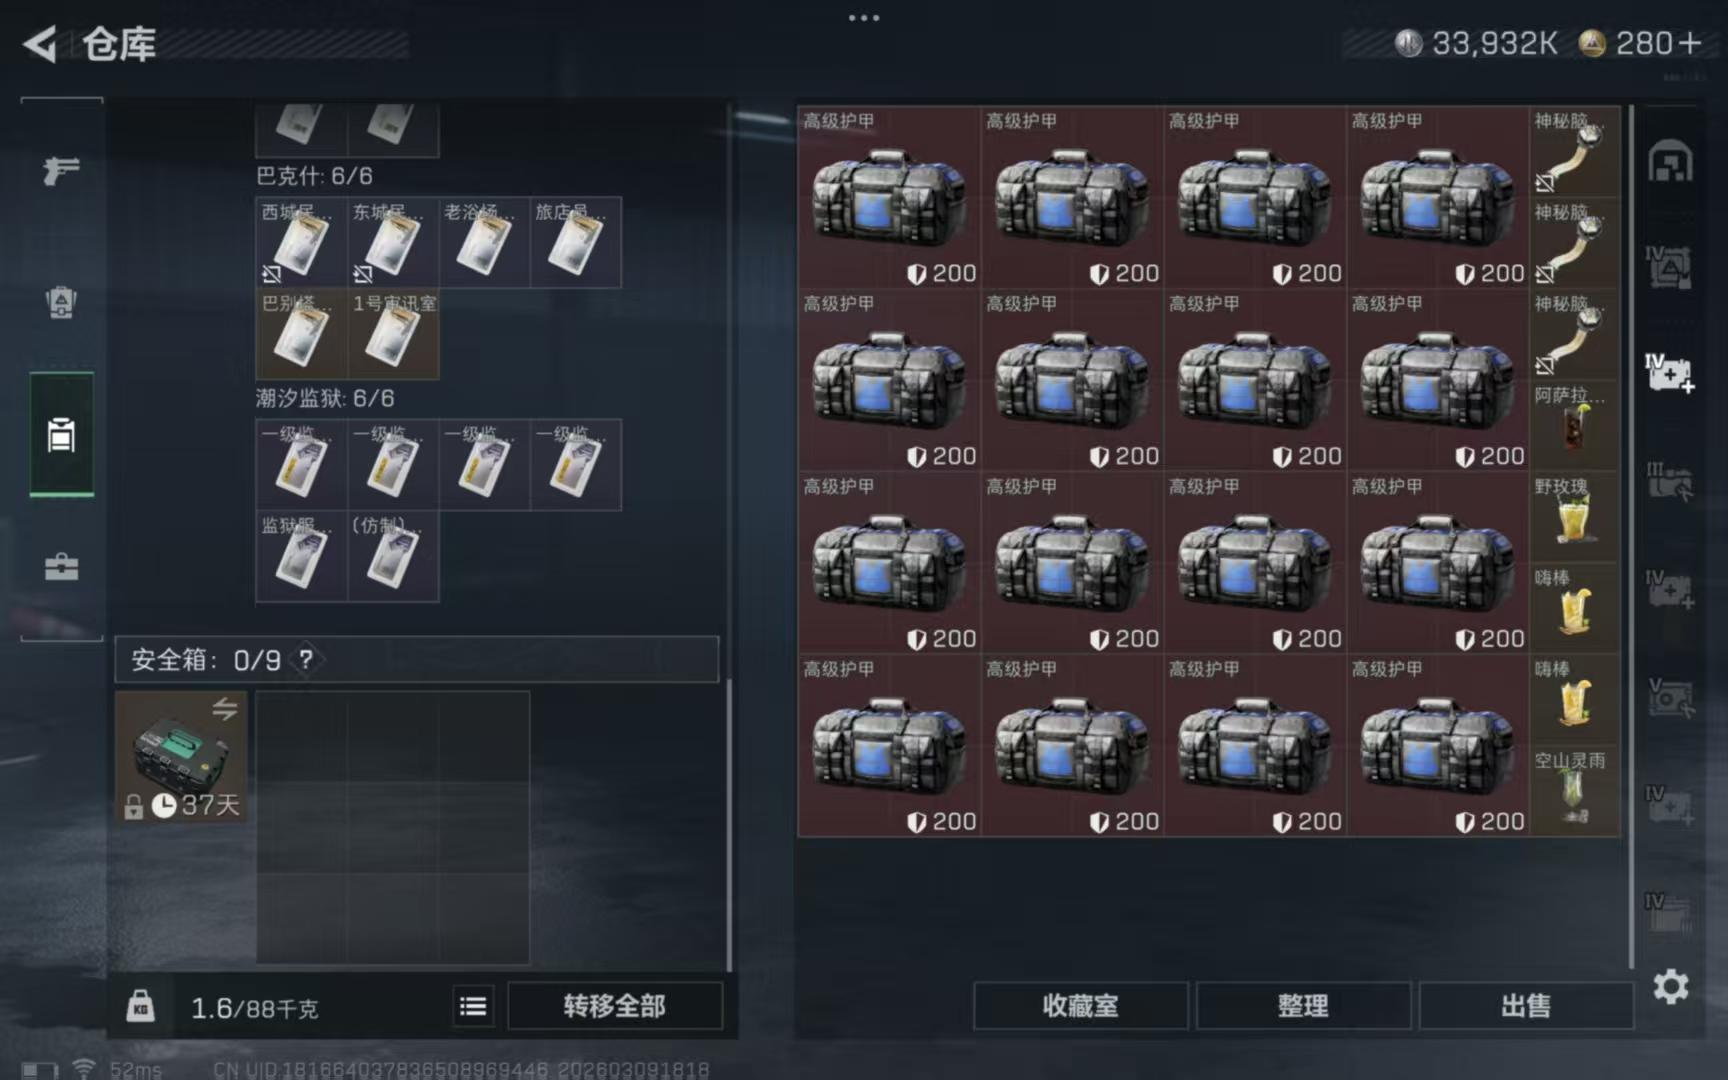Switch to the weapons tab with pistol icon

click(61, 171)
